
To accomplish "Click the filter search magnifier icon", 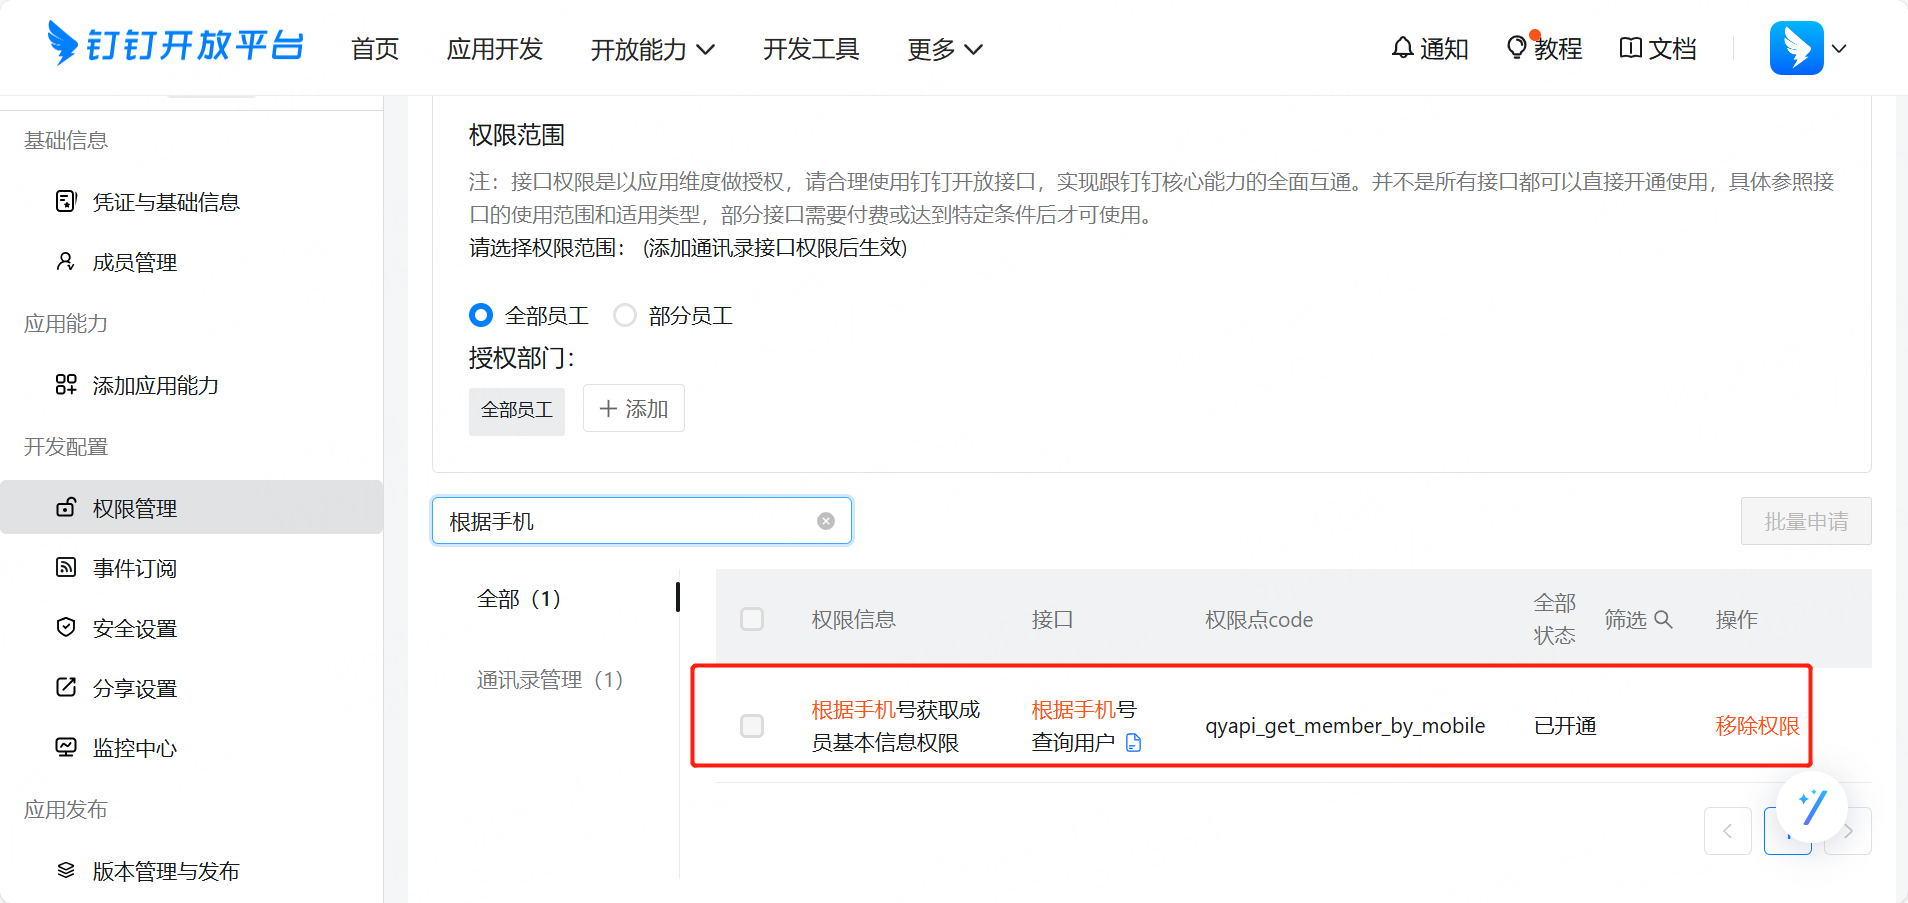I will [x=1663, y=619].
